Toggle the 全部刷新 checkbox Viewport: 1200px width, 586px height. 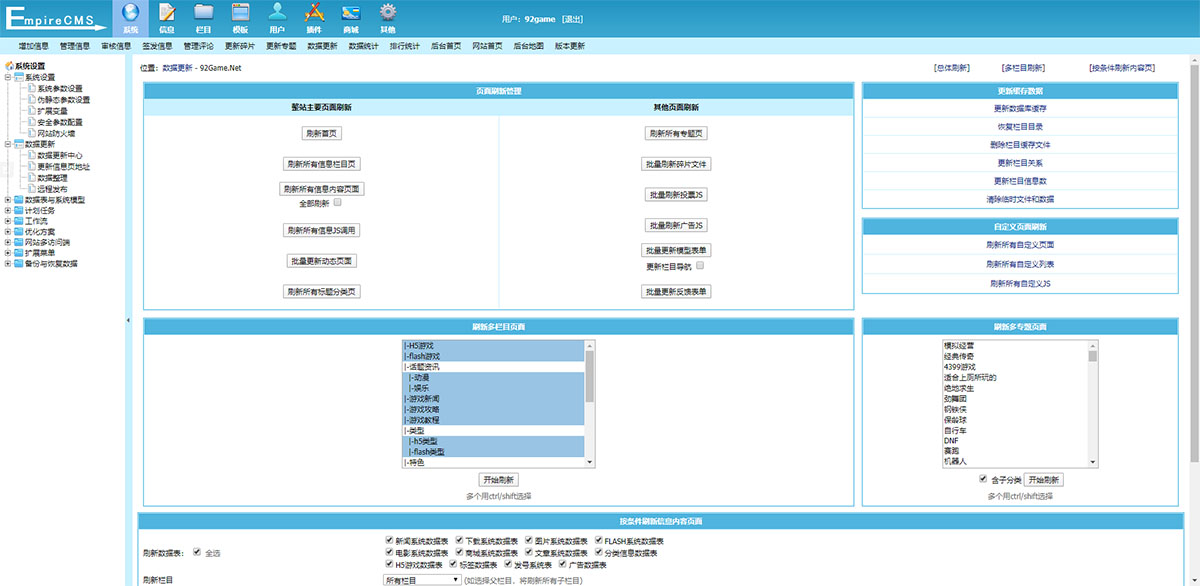pos(338,202)
